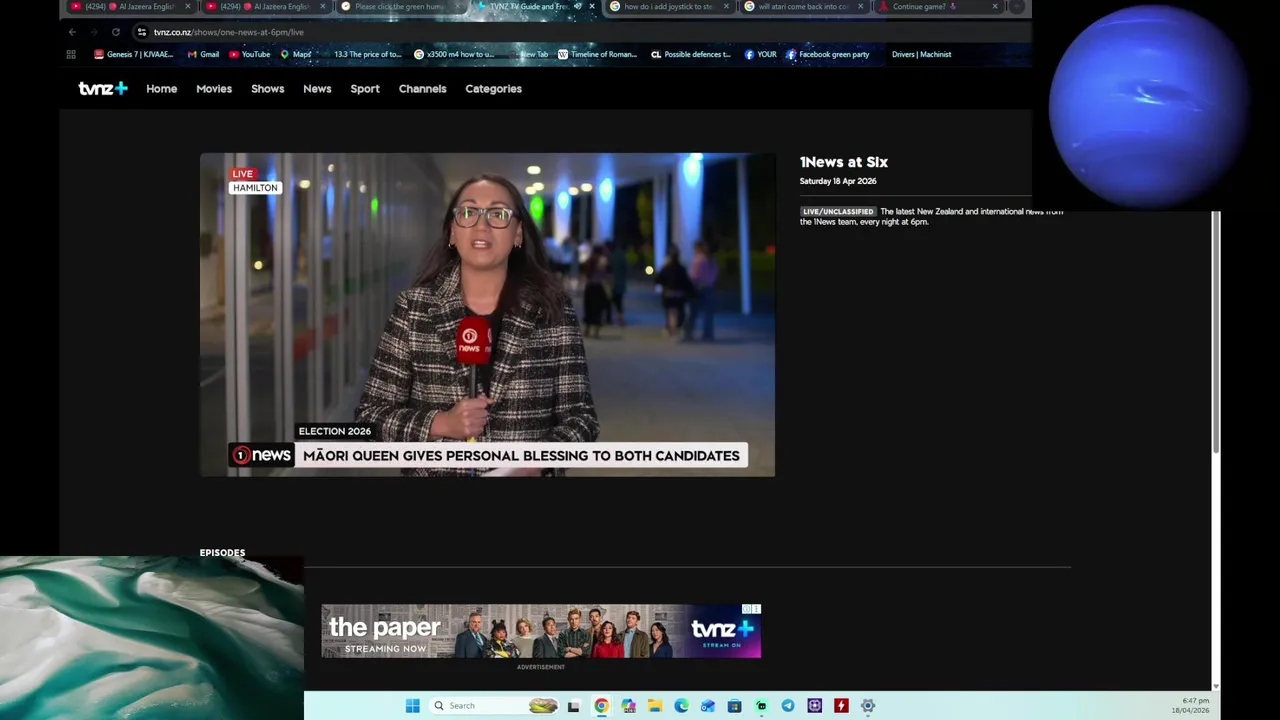The width and height of the screenshot is (1280, 720).
Task: Open the 'Timeline of Roman...' bookmark
Action: (597, 55)
